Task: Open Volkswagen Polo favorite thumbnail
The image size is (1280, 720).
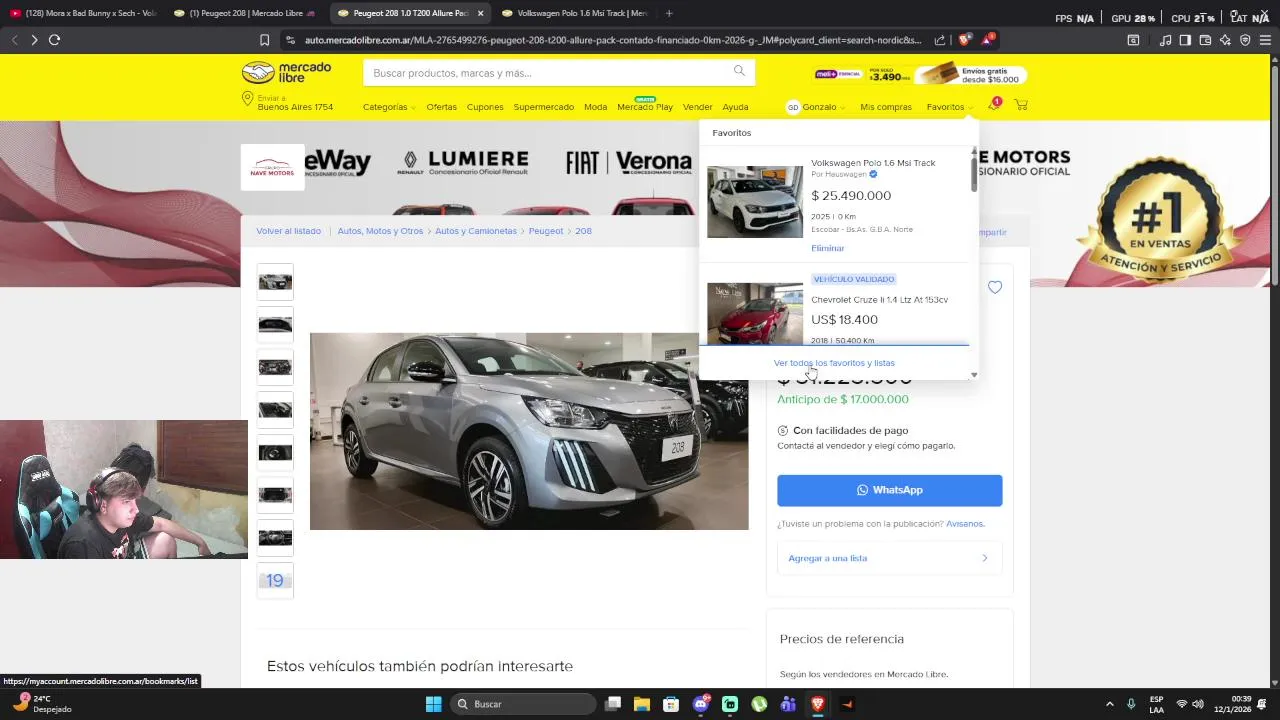Action: 755,202
